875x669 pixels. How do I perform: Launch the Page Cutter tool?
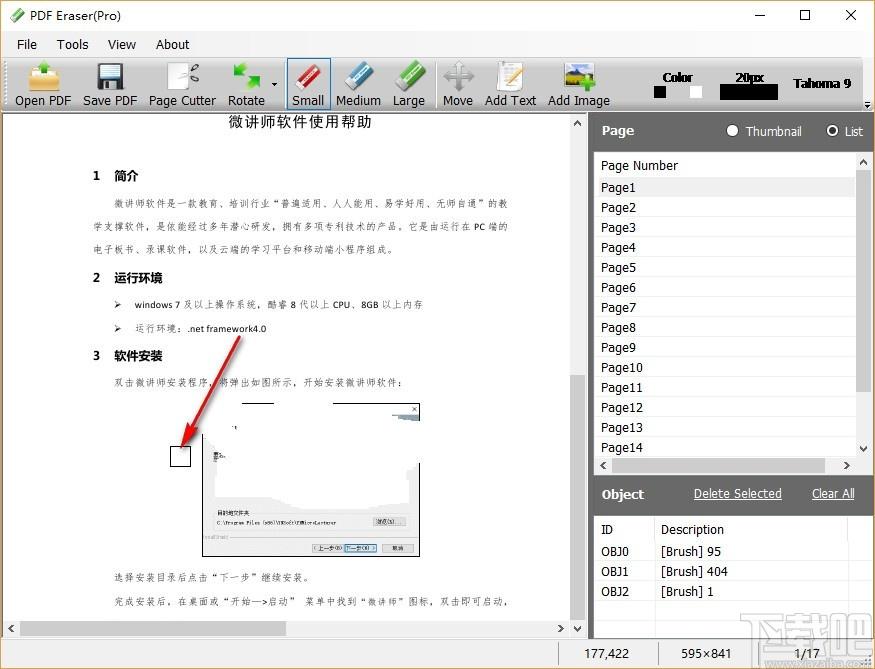tap(182, 84)
